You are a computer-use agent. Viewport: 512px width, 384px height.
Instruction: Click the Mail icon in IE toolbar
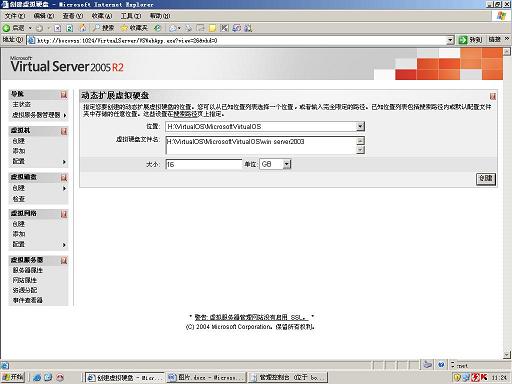(x=173, y=28)
